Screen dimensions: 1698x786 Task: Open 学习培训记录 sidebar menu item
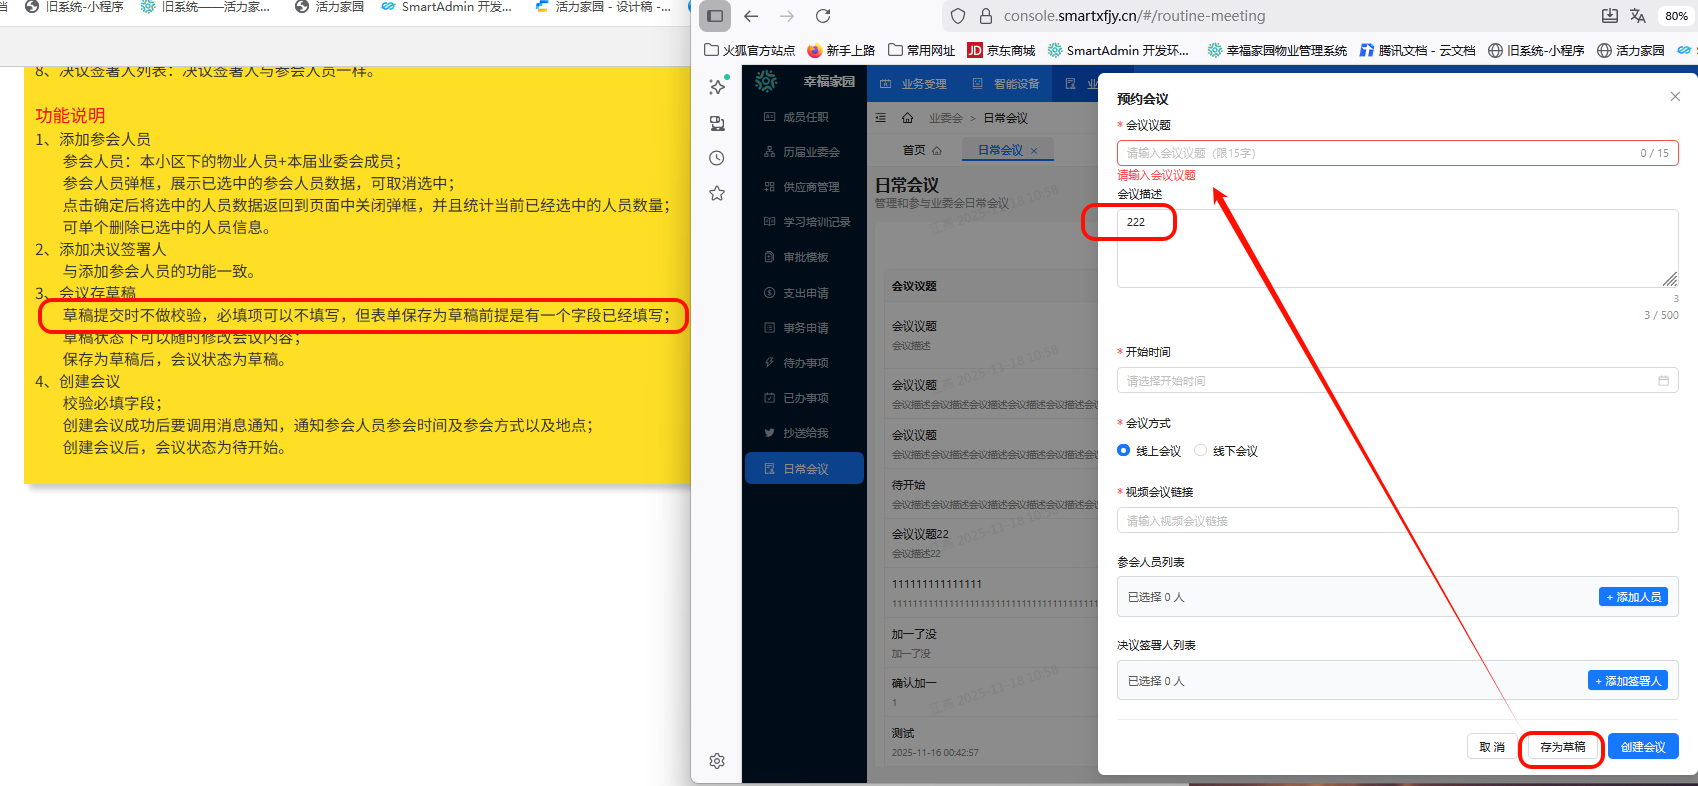[804, 222]
